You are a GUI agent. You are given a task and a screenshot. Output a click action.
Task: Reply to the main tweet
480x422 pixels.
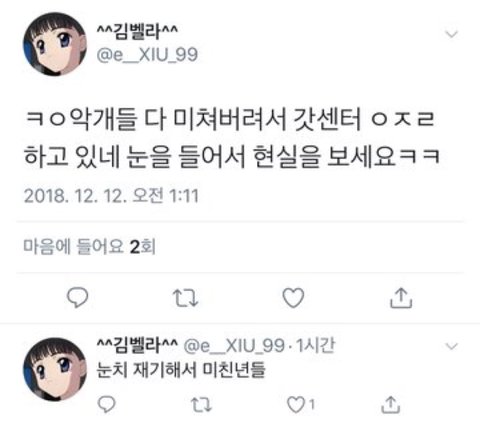click(x=78, y=297)
